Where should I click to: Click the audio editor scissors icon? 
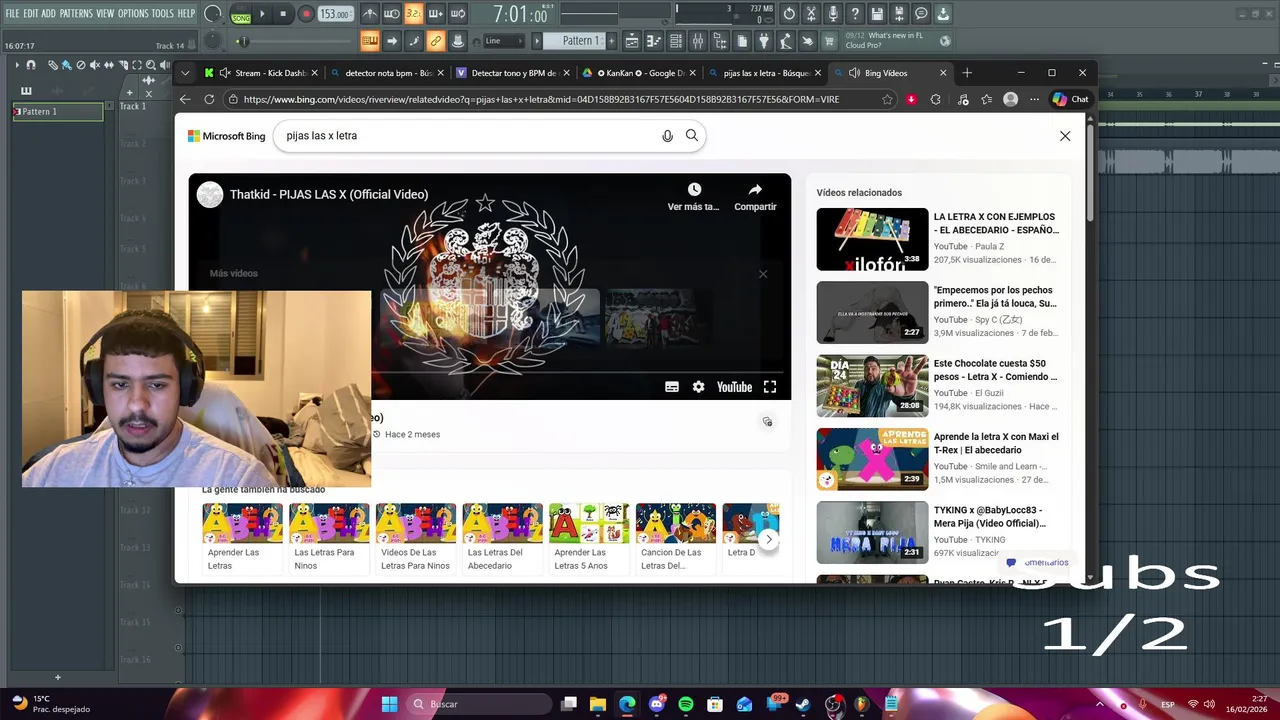coord(811,14)
